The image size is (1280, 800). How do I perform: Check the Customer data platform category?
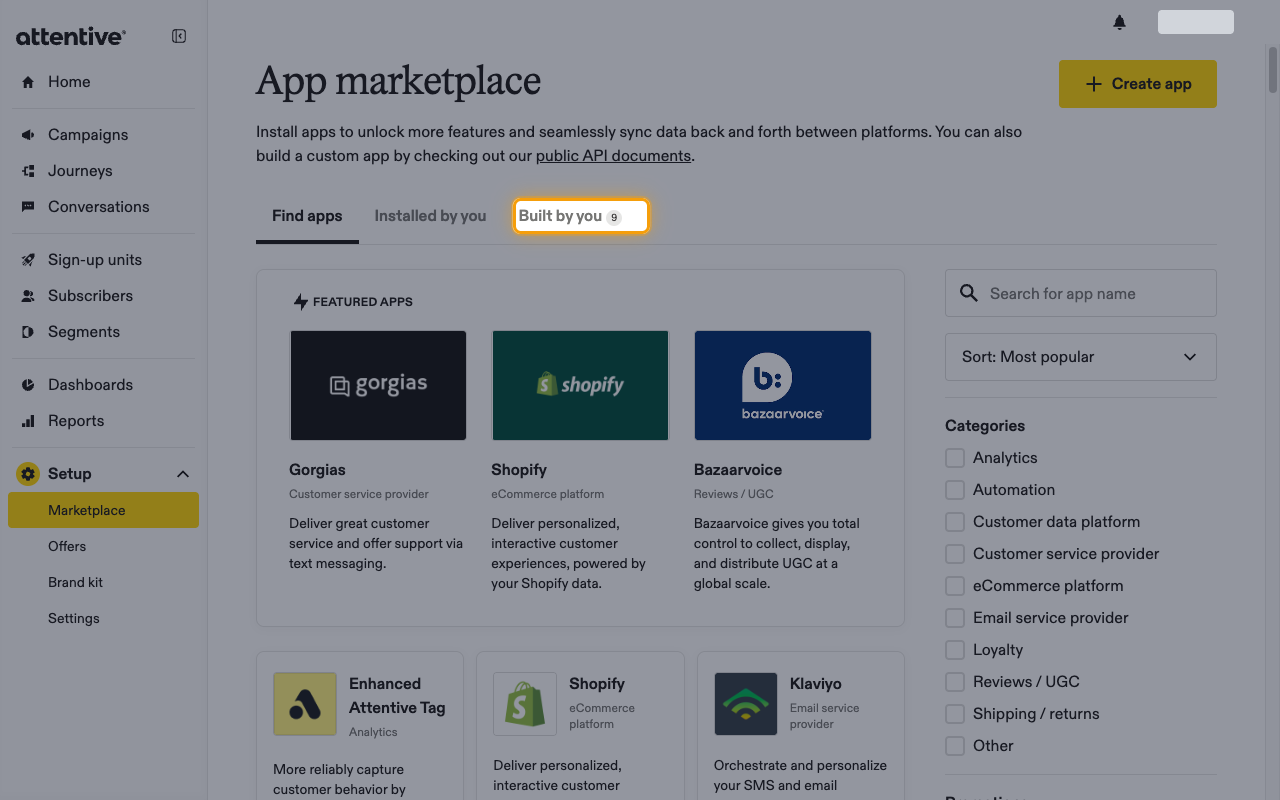[x=955, y=522]
